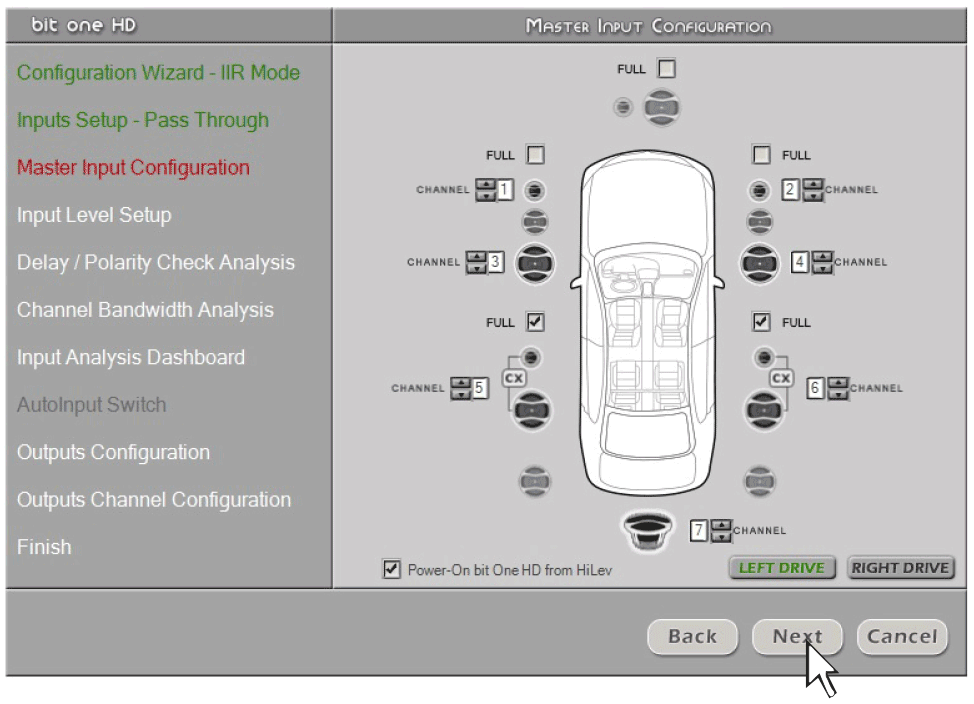The height and width of the screenshot is (704, 974).
Task: Open Configuration Wizard - IIR Mode step
Action: pos(158,73)
